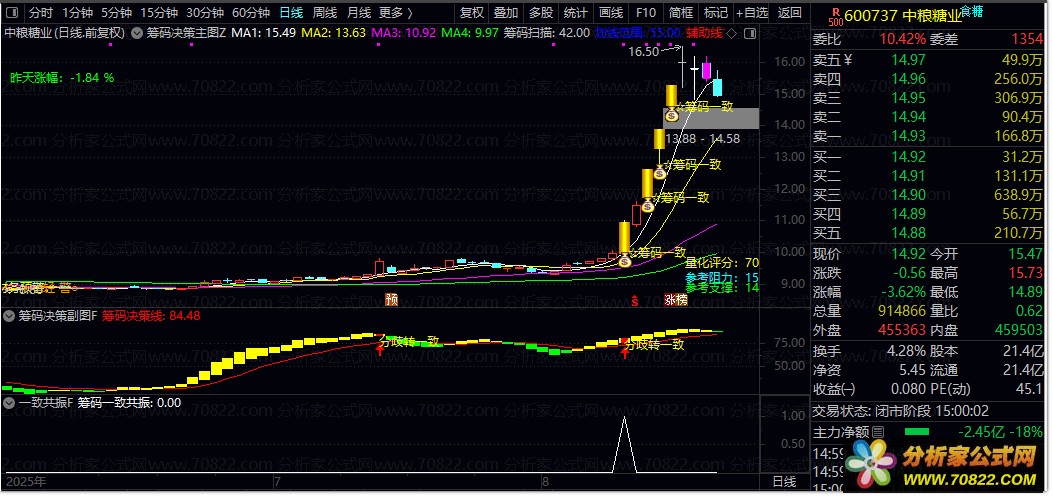
Task: Click the 标记 mark button
Action: pyautogui.click(x=715, y=12)
